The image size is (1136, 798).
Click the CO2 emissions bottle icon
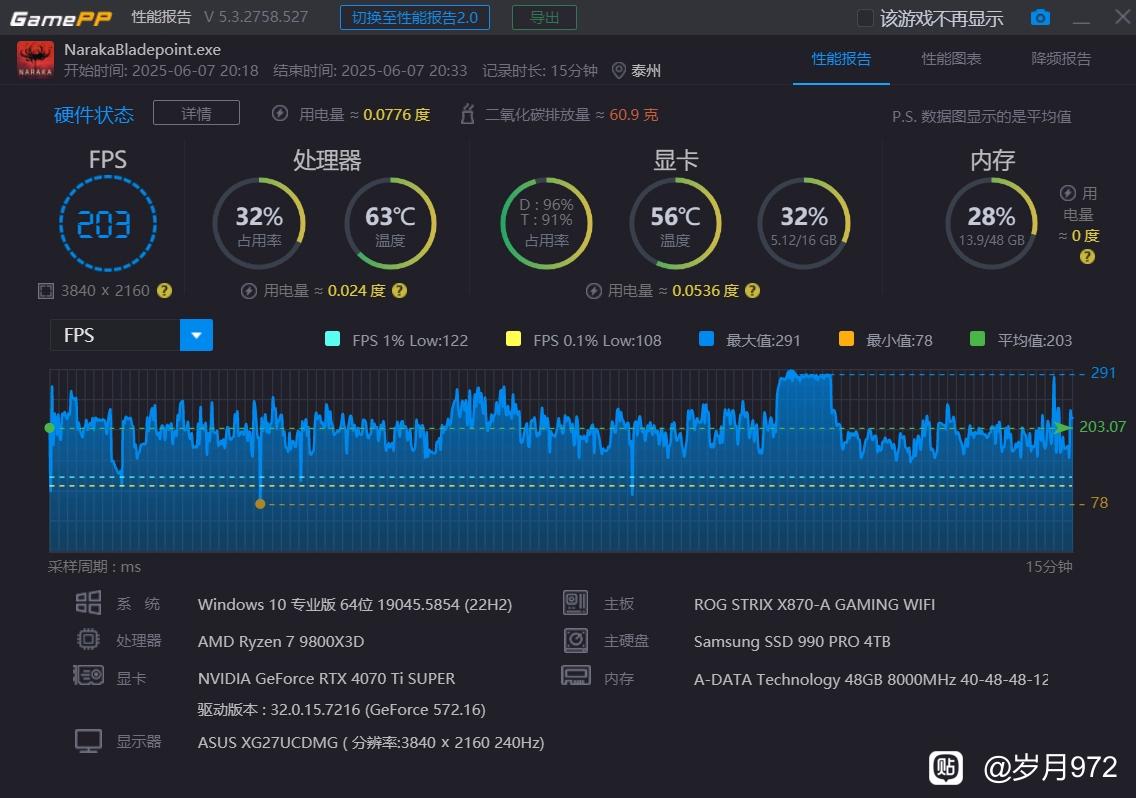click(467, 114)
